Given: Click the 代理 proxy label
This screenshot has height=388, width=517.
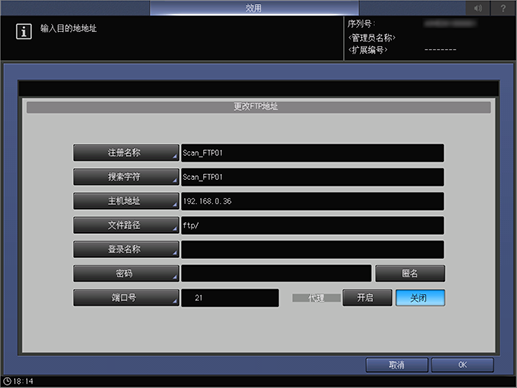Looking at the screenshot, I should (316, 298).
